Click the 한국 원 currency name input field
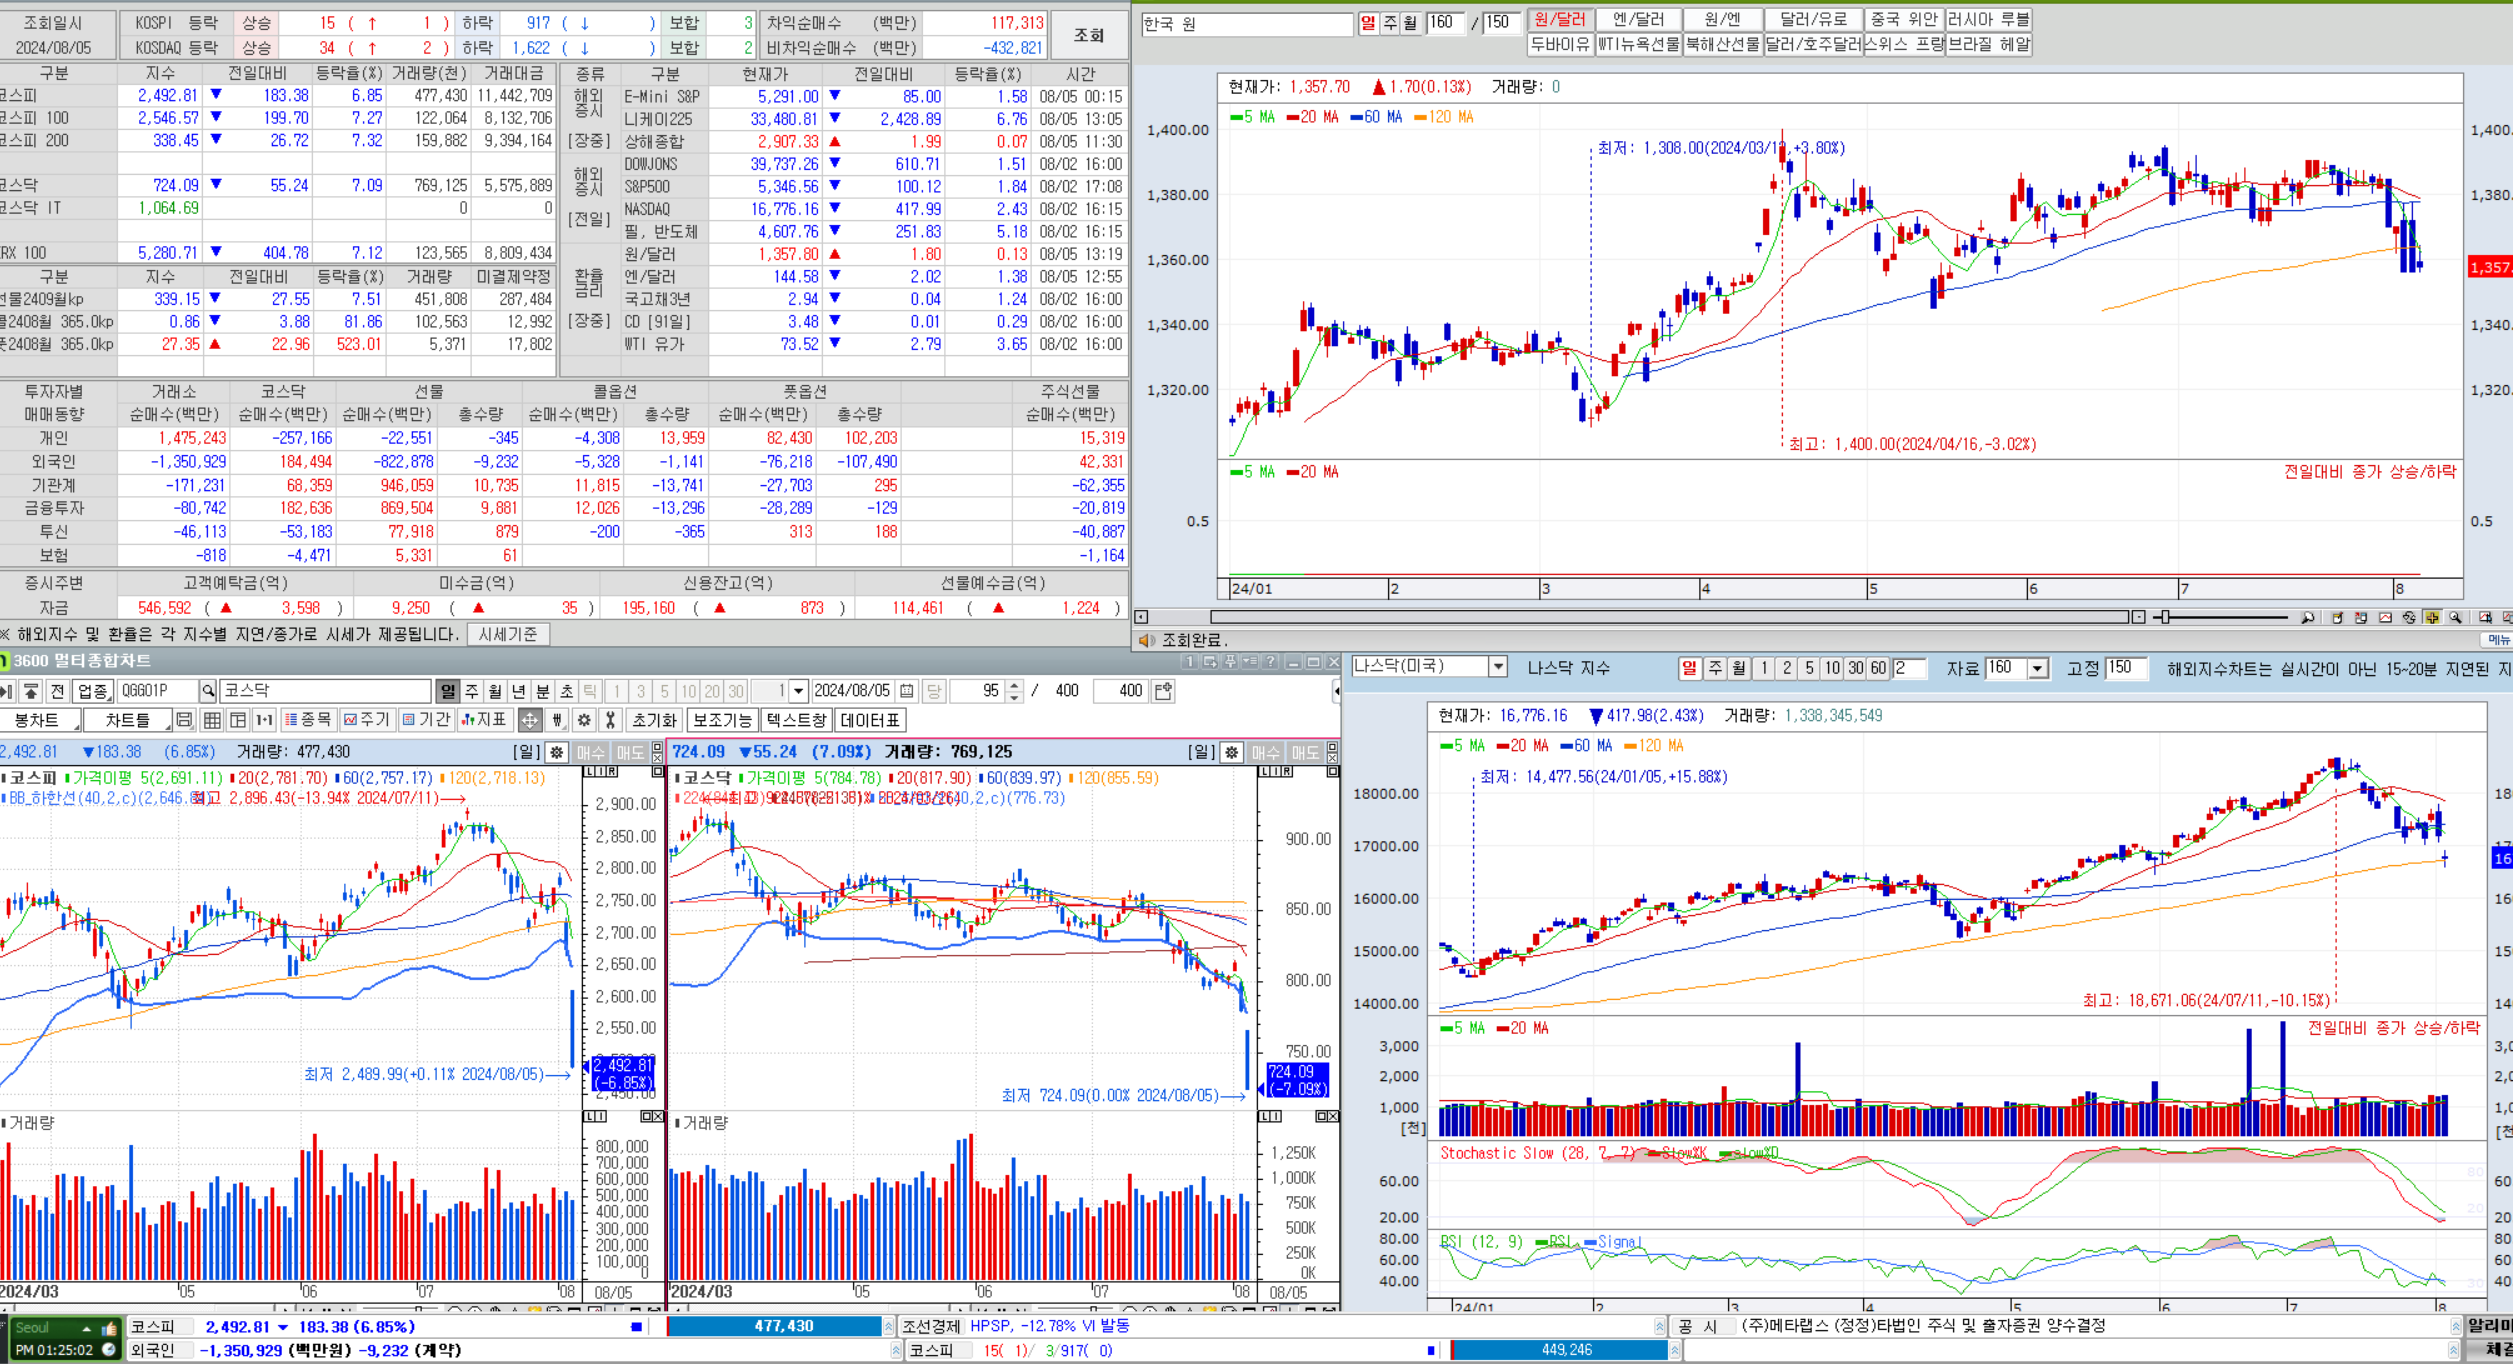The image size is (2513, 1364). click(x=1247, y=24)
